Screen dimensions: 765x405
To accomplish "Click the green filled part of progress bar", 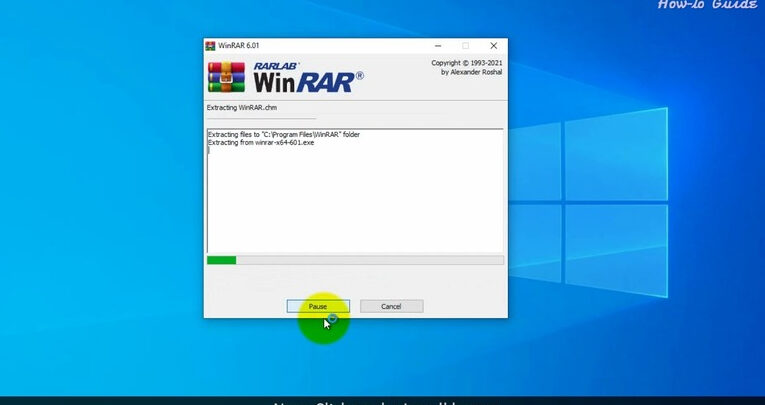I will click(x=221, y=260).
